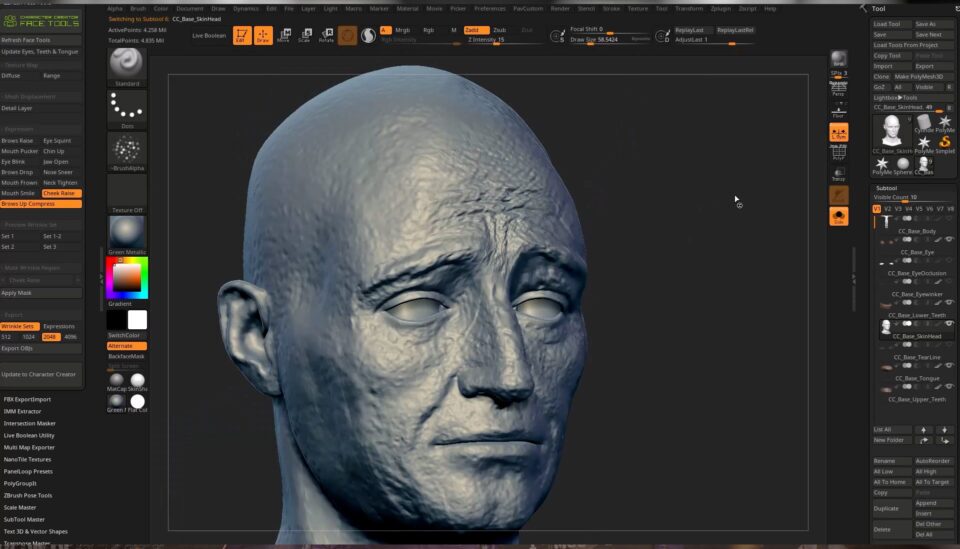This screenshot has width=960, height=549.
Task: Select the CC_Base_SkinHead tool thumbnail
Action: [891, 132]
